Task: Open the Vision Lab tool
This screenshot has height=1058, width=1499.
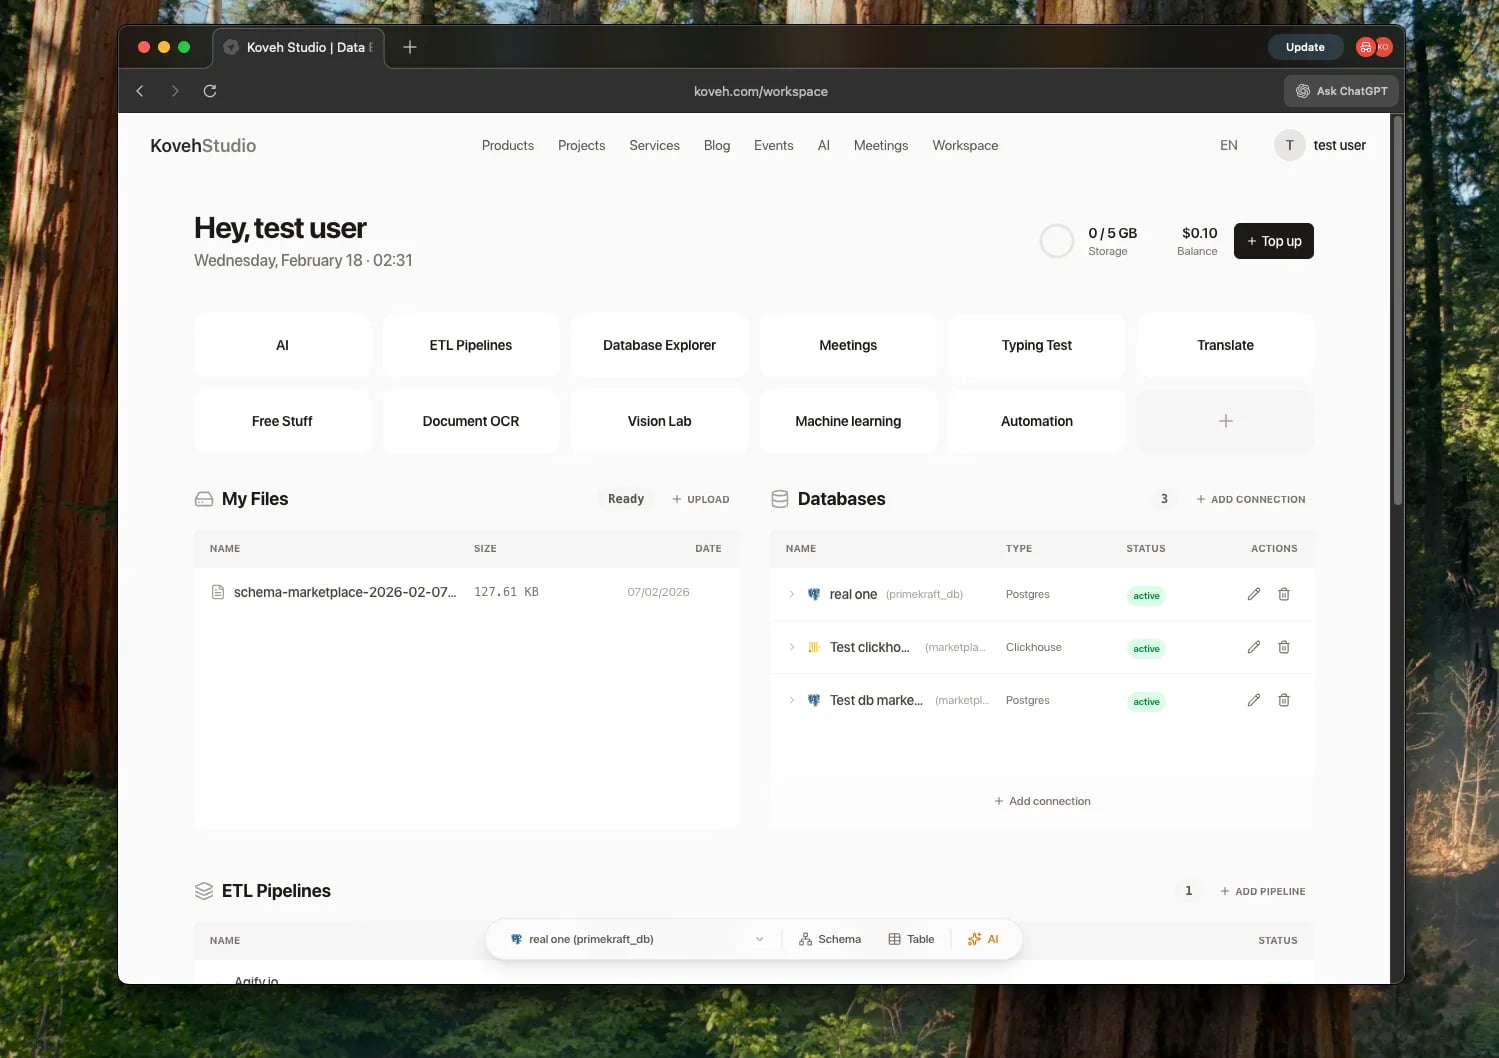Action: pyautogui.click(x=659, y=420)
